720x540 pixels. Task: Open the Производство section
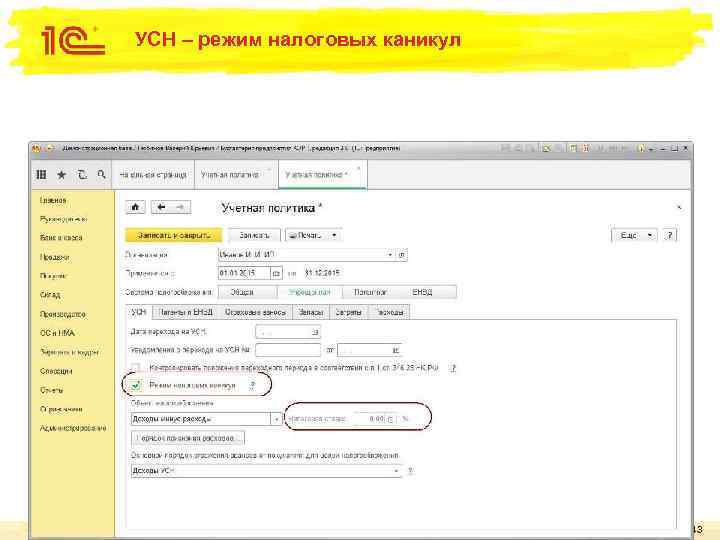click(x=63, y=315)
